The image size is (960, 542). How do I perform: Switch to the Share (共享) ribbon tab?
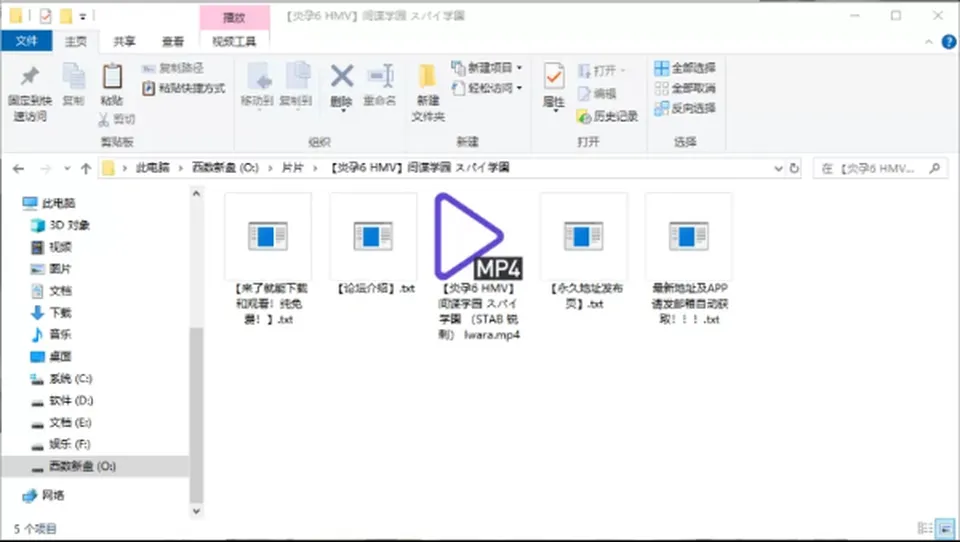(124, 41)
